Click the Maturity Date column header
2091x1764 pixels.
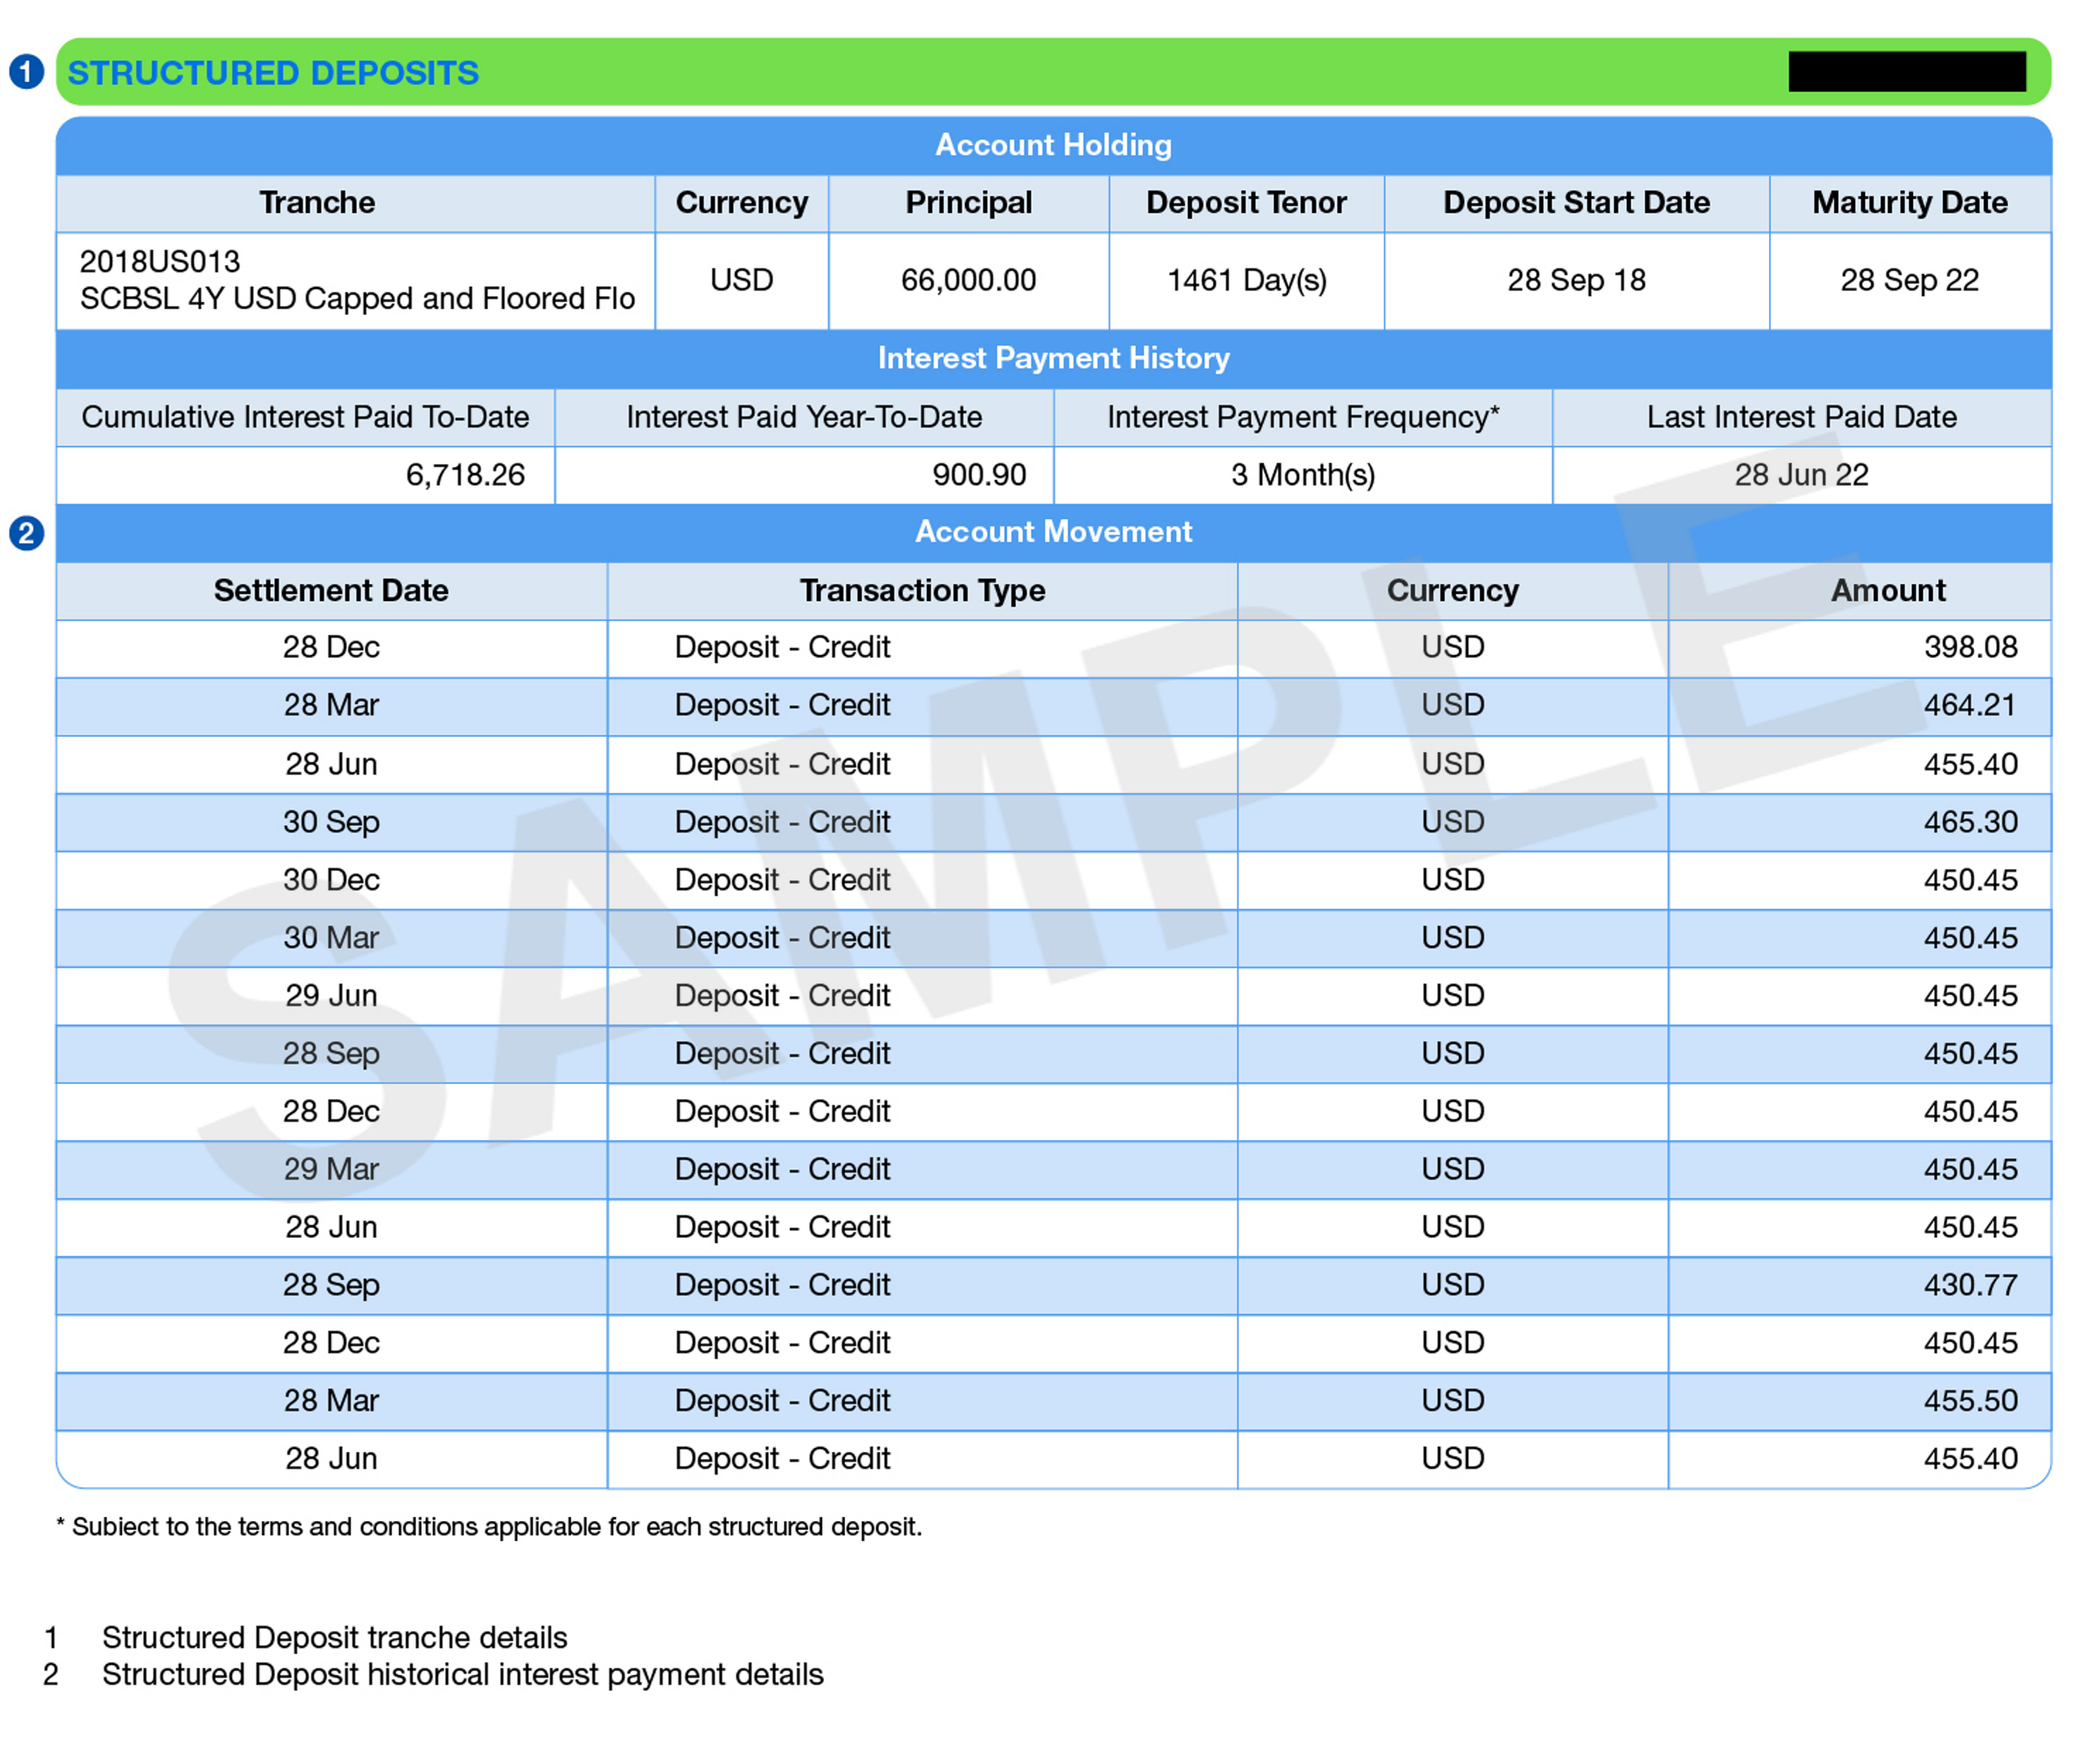(x=1910, y=203)
